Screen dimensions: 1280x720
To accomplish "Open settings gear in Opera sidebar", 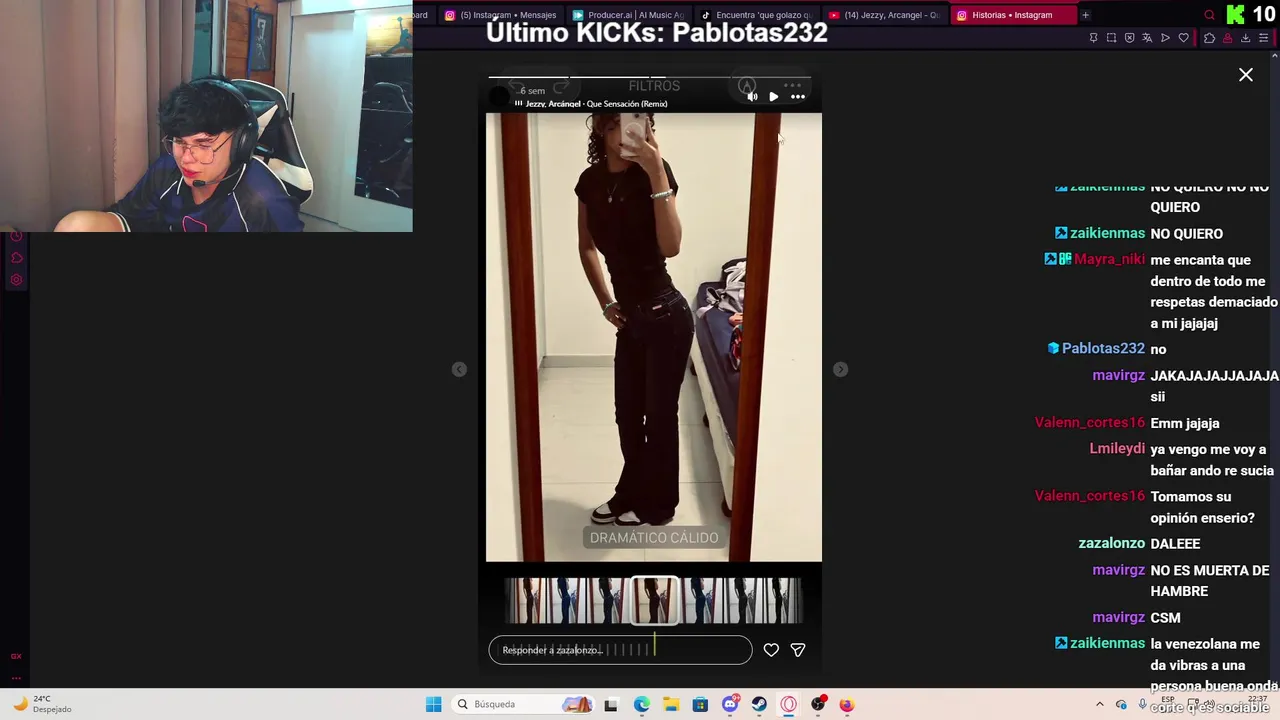I will pos(16,280).
